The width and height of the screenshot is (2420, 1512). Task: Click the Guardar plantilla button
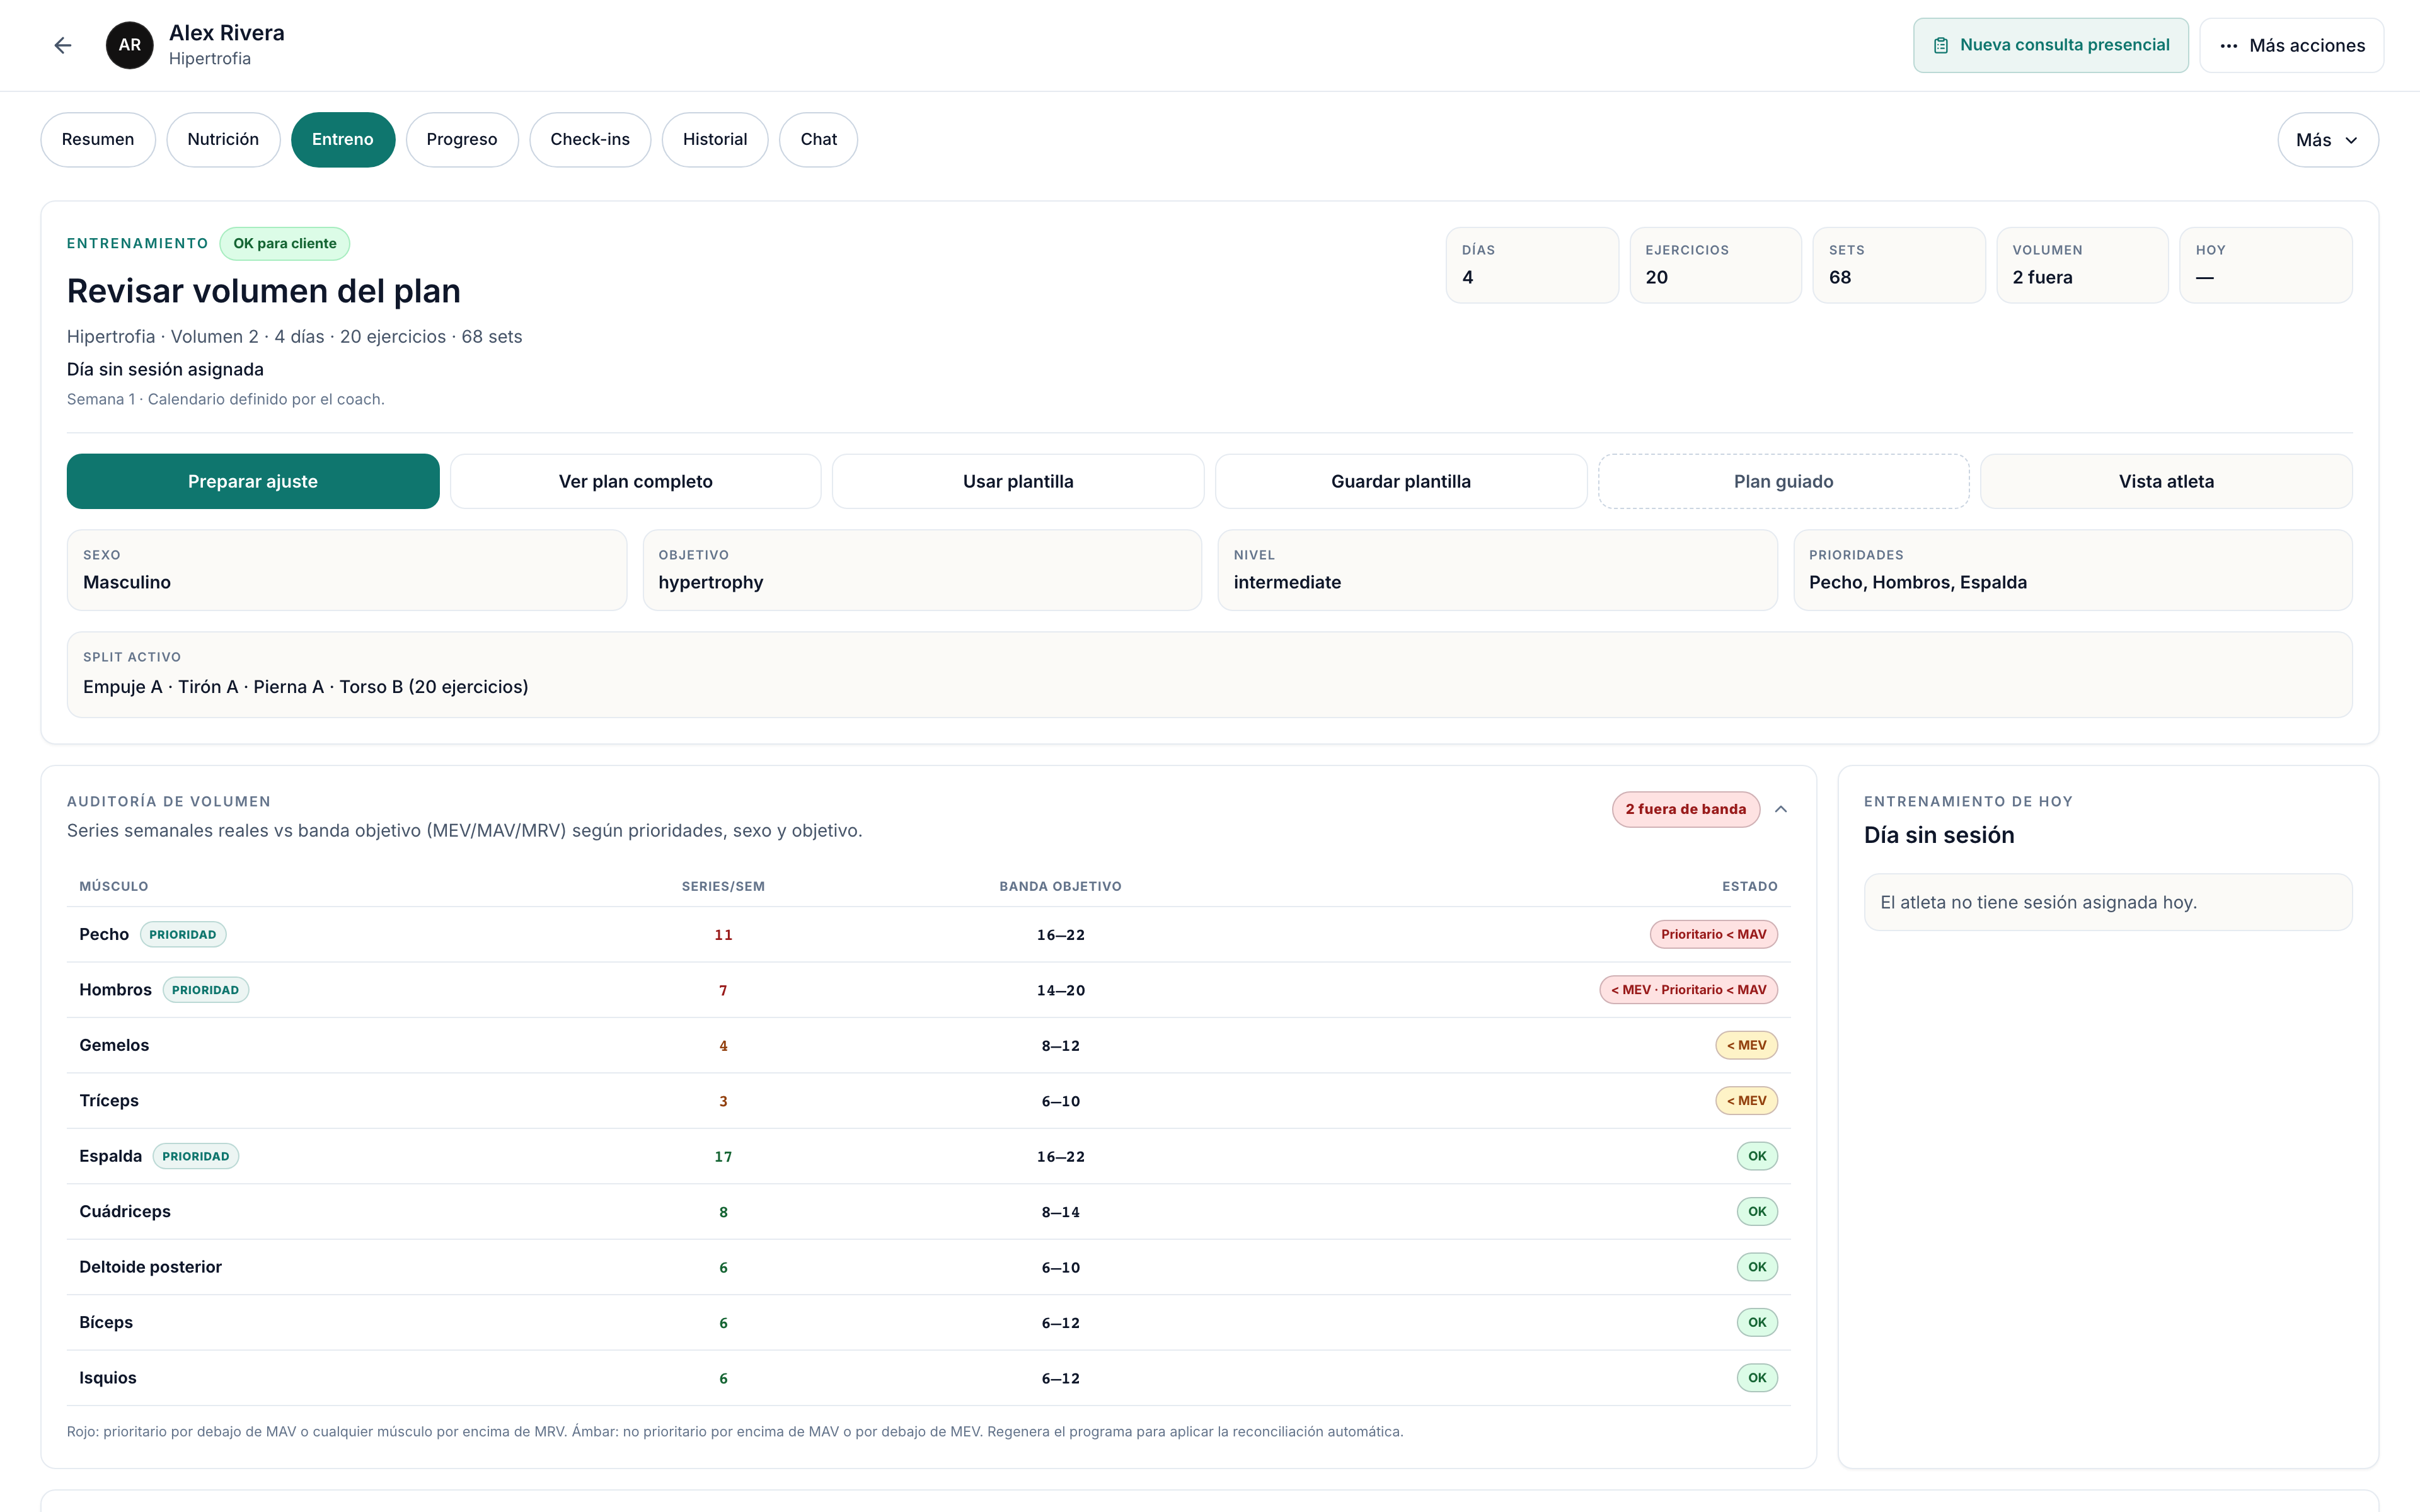click(x=1401, y=481)
